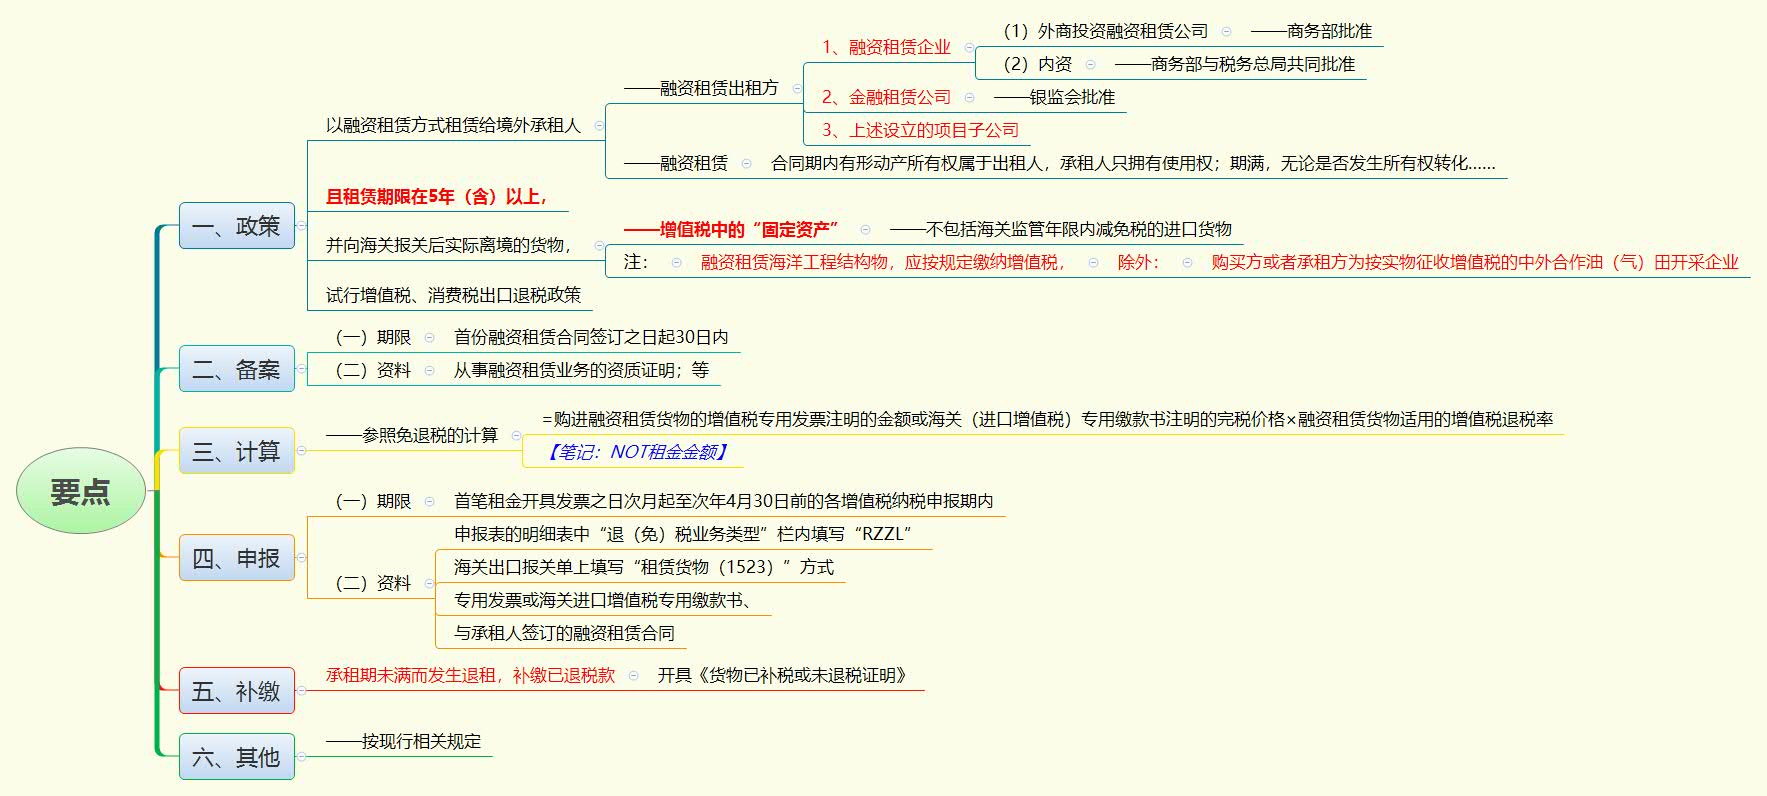The height and width of the screenshot is (796, 1767).
Task: Select the 二、备案 topic node
Action: [x=237, y=369]
